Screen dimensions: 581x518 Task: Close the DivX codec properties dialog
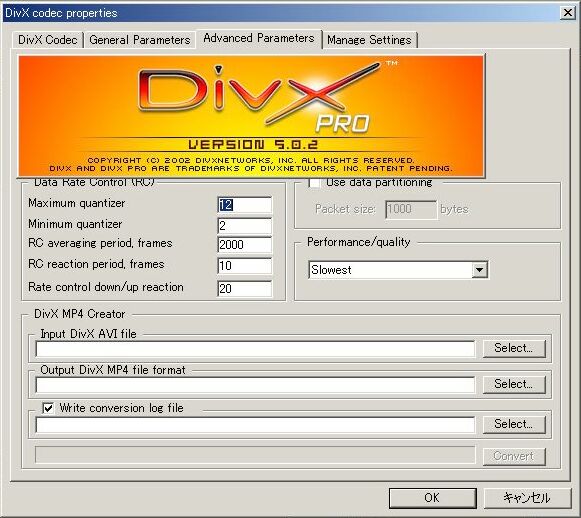coord(568,13)
